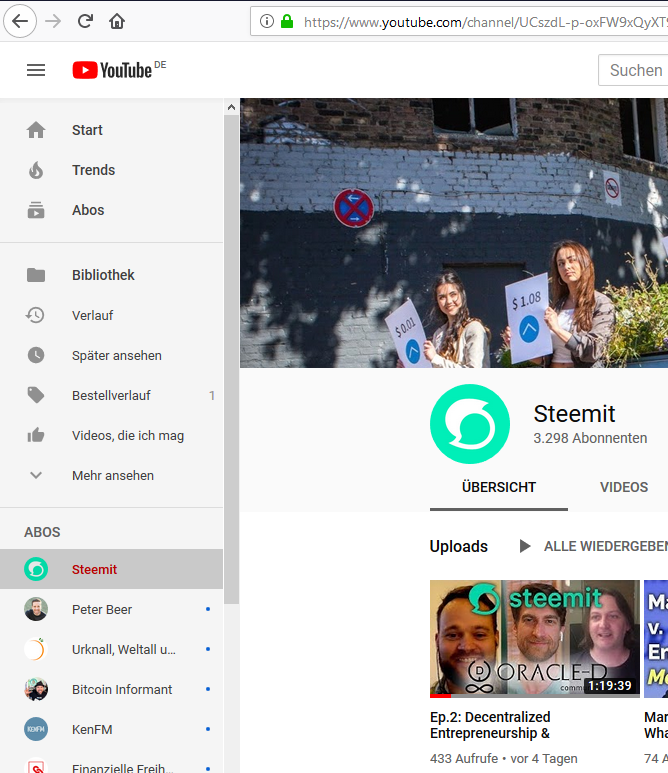Viewport: 668px width, 773px height.
Task: Open Videos, die ich mag
Action: click(x=111, y=435)
